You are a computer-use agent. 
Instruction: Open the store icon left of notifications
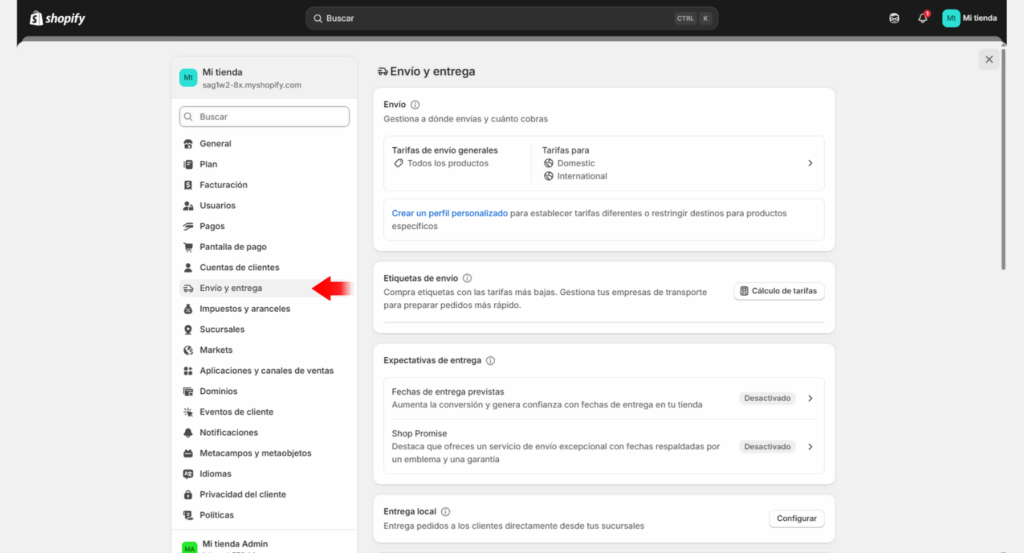pos(894,18)
